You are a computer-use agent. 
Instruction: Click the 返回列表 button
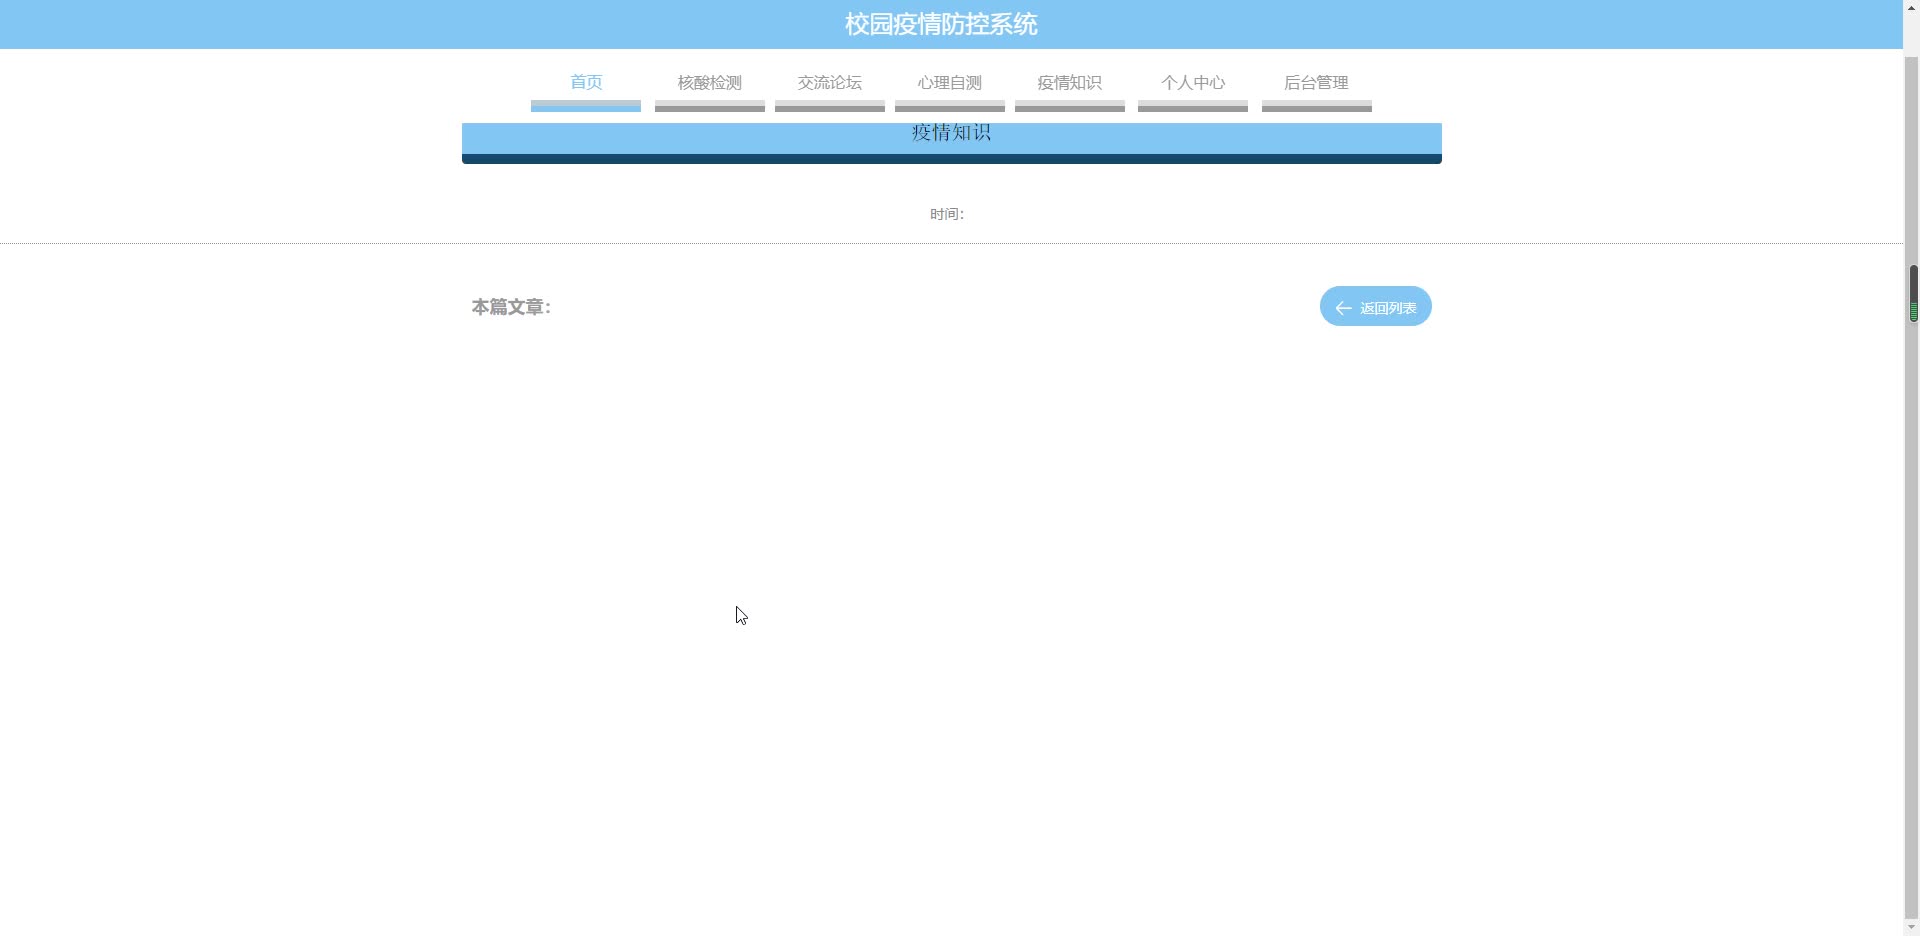coord(1375,306)
